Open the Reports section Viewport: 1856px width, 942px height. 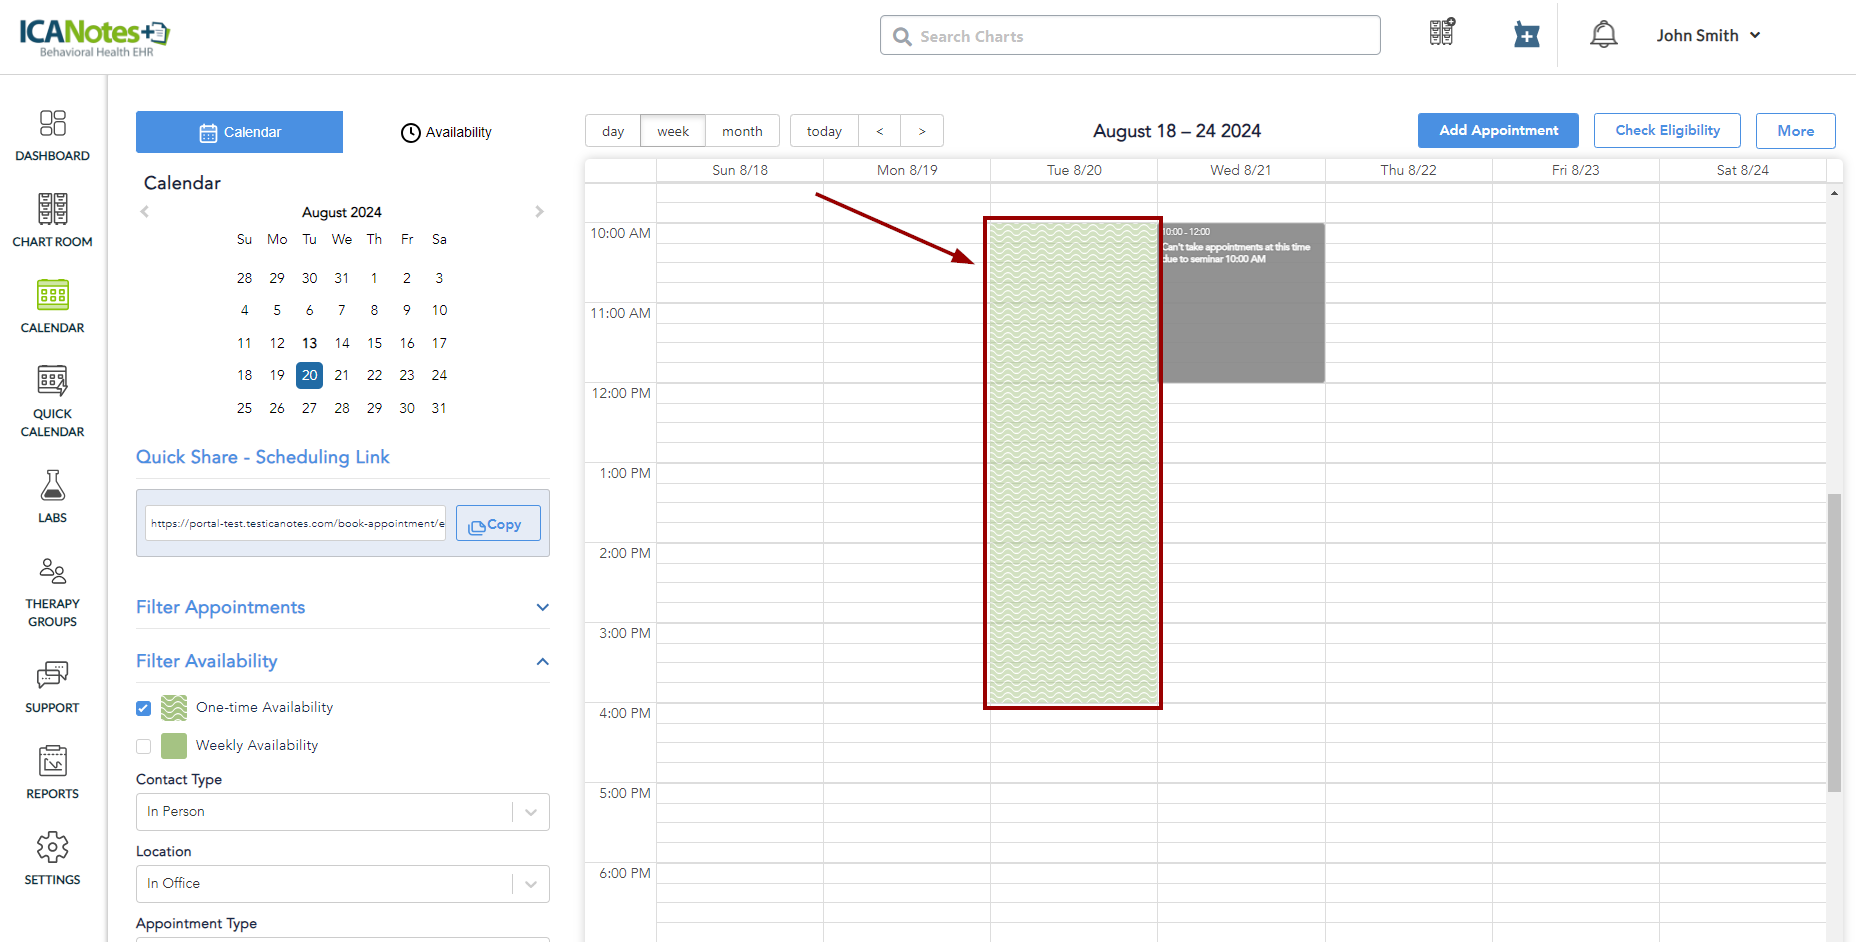point(52,772)
